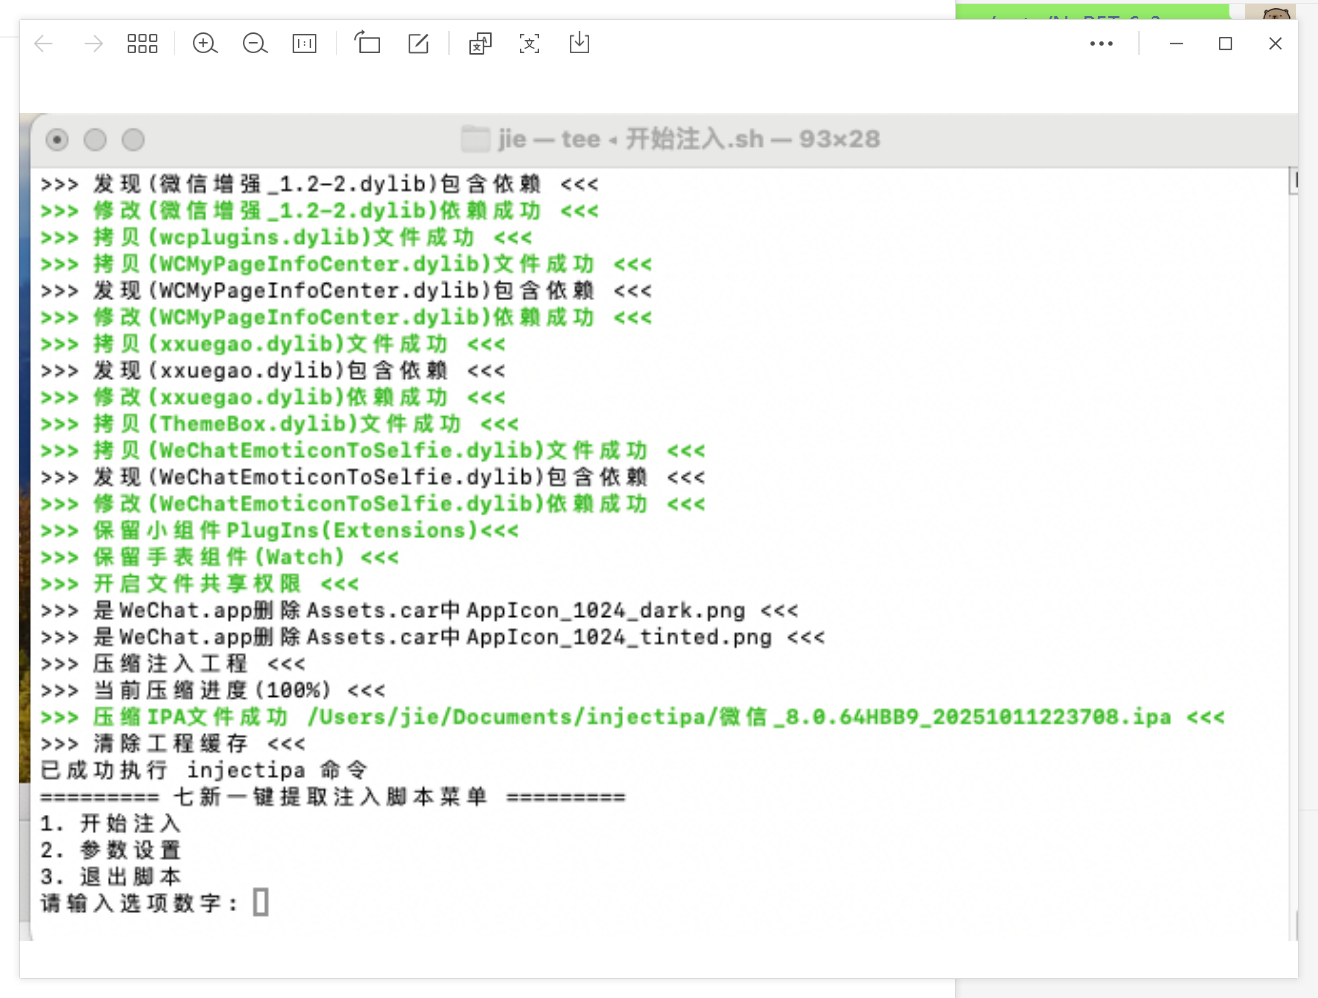The height and width of the screenshot is (998, 1318).
Task: Rotate the image
Action: pyautogui.click(x=367, y=43)
